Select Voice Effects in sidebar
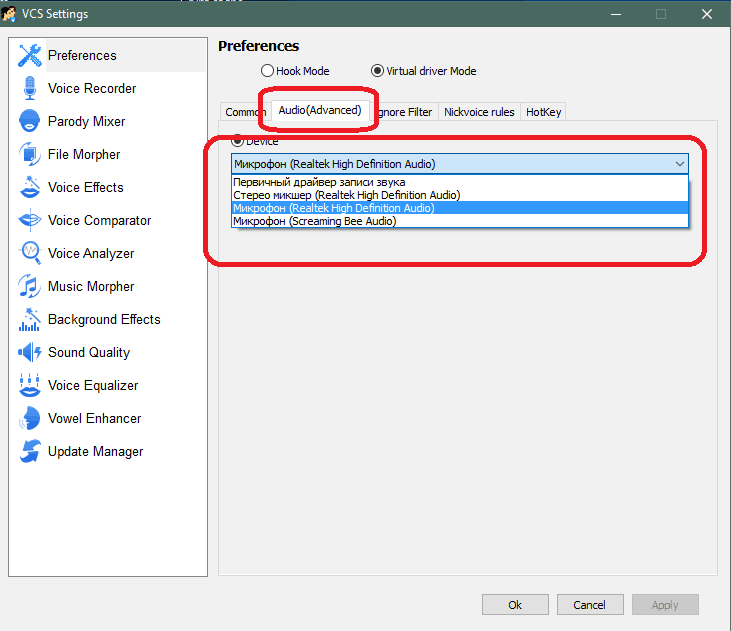The height and width of the screenshot is (631, 731). 86,187
